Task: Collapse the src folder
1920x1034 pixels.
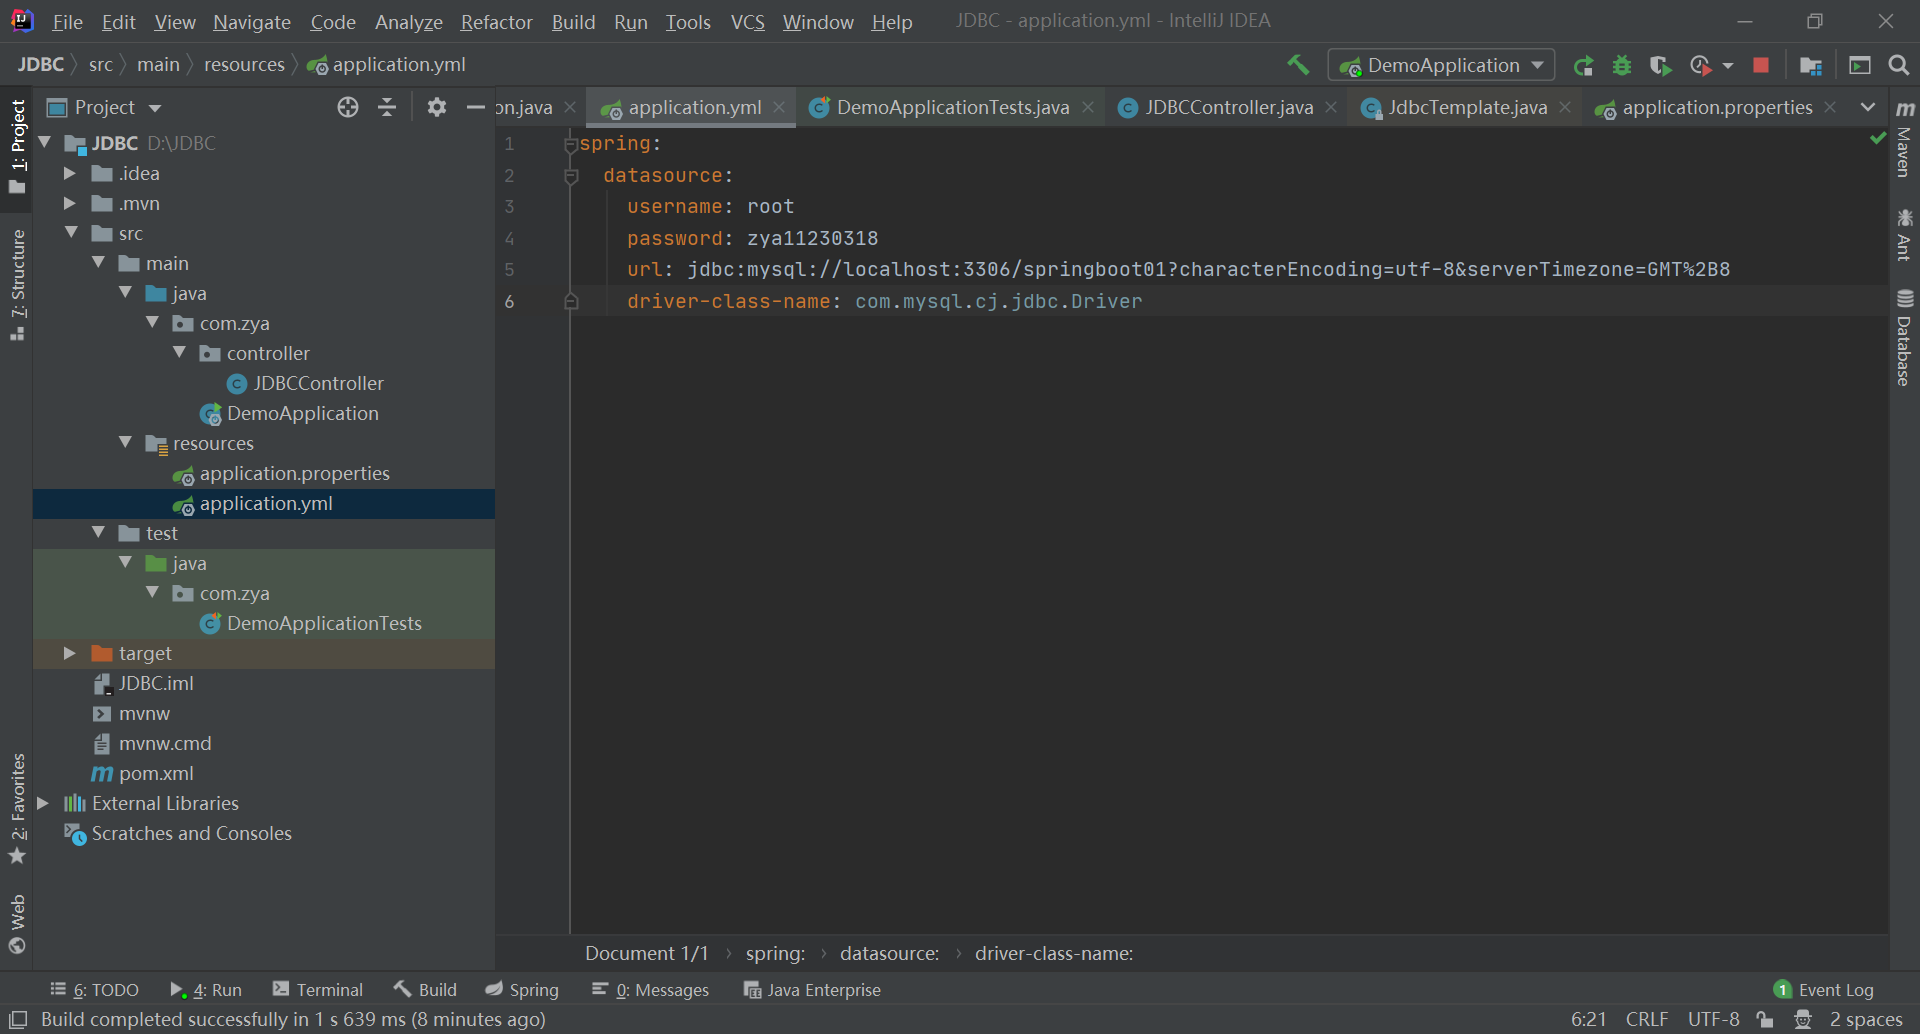Action: click(x=71, y=233)
